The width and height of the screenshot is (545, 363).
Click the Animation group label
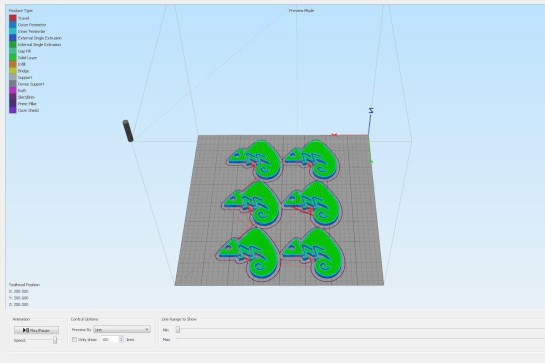(21, 319)
